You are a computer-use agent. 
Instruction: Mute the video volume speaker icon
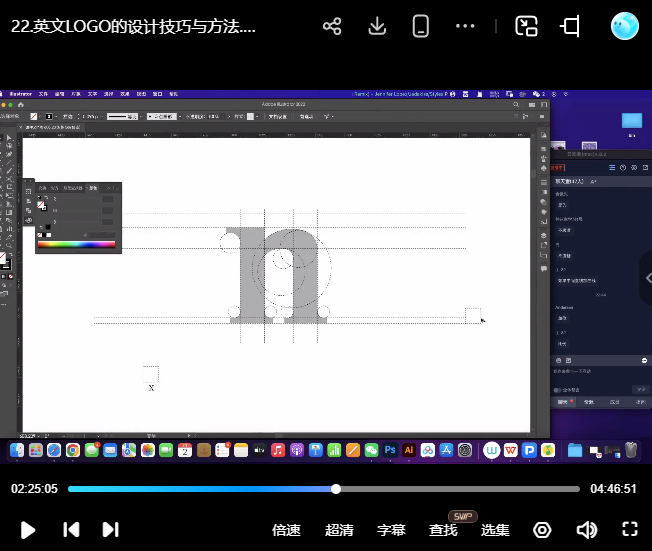coord(587,530)
